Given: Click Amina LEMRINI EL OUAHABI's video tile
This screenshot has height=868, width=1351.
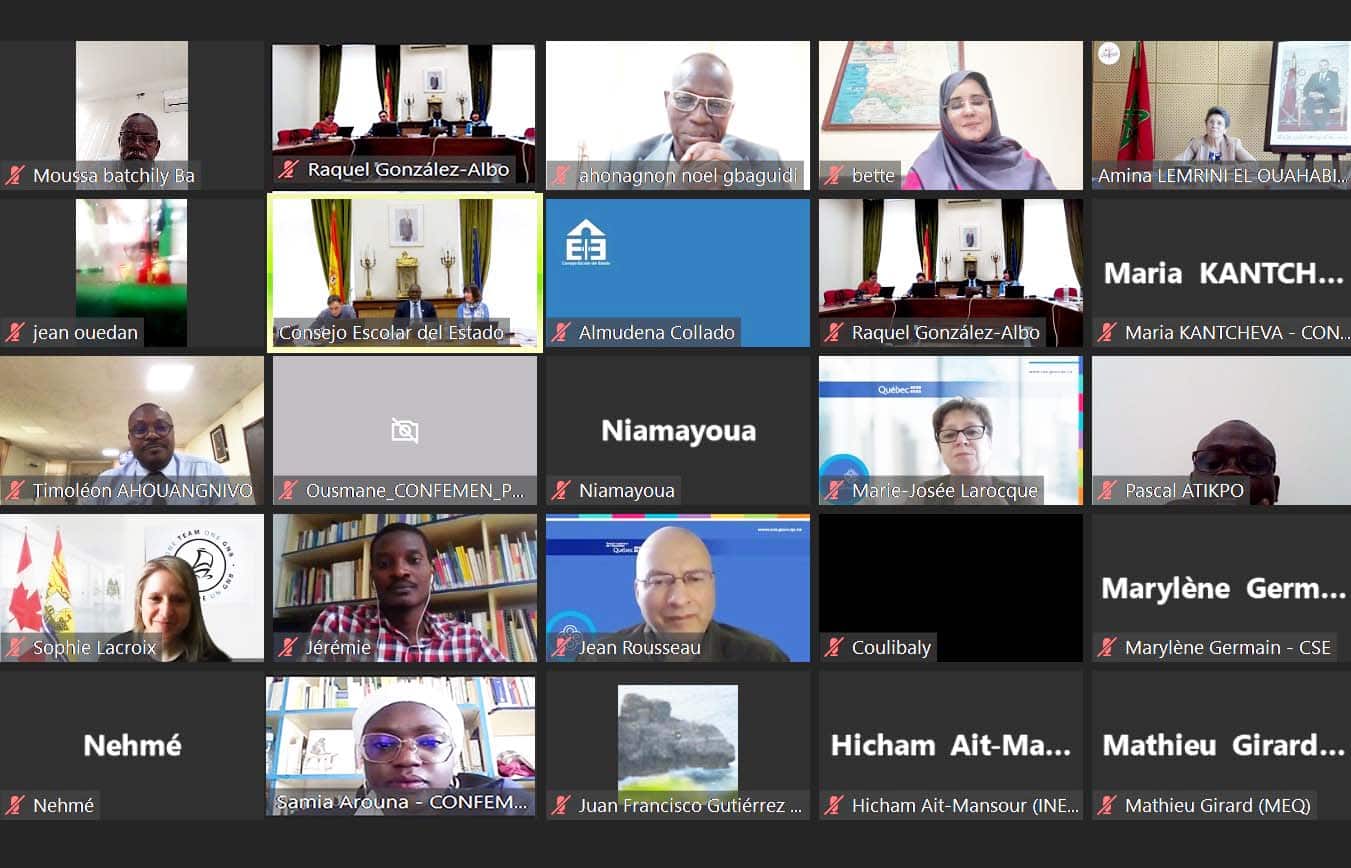Looking at the screenshot, I should [1221, 115].
